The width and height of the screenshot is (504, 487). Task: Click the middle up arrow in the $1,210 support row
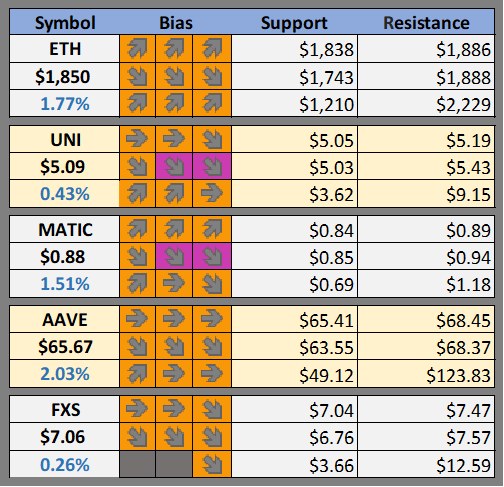(x=174, y=103)
